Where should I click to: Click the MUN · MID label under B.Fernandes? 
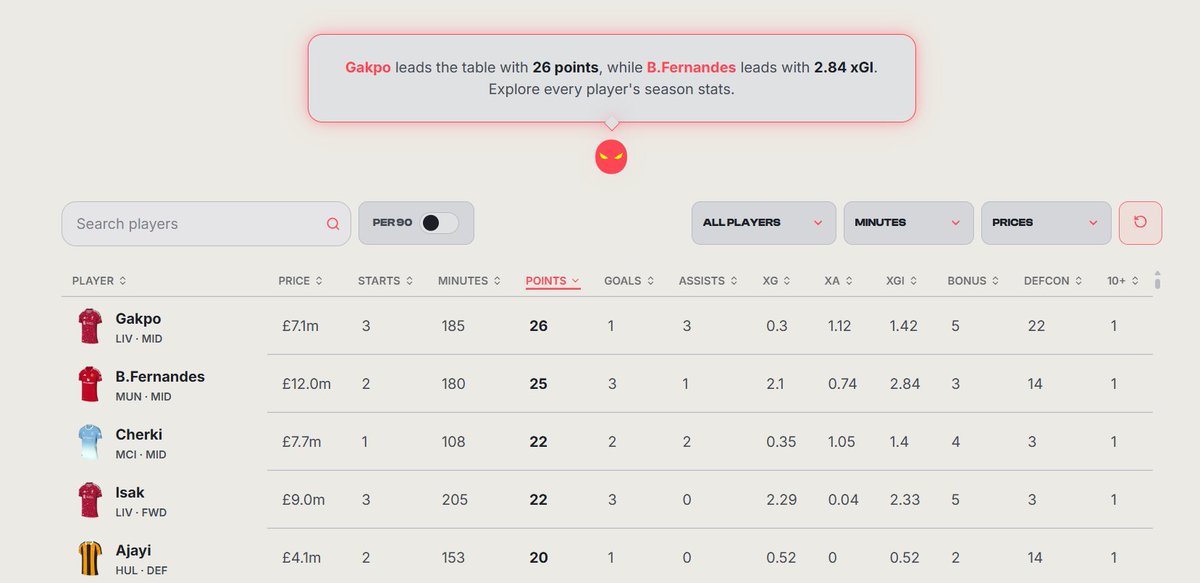(144, 397)
